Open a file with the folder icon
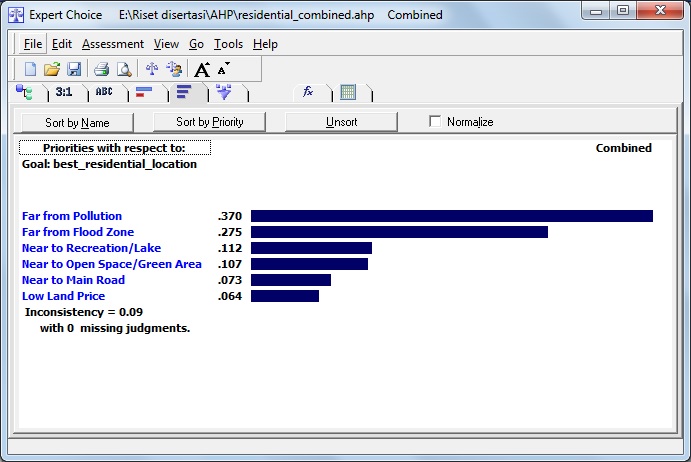691x462 pixels. 52,69
